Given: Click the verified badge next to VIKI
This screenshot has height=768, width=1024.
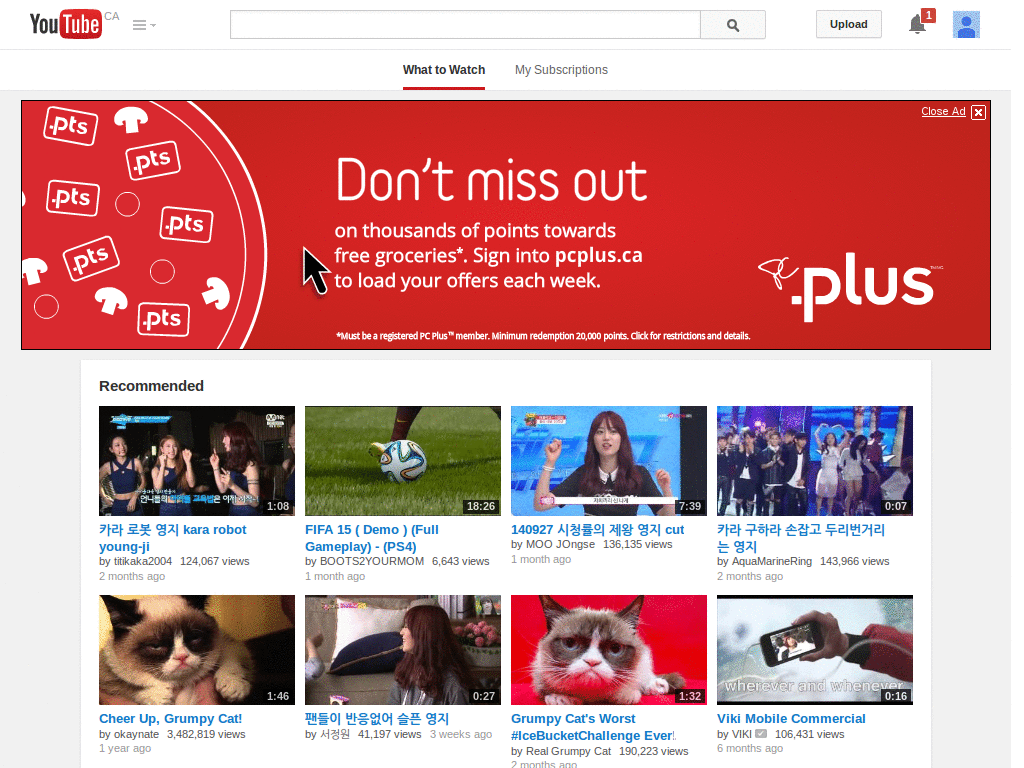Looking at the screenshot, I should coord(761,734).
